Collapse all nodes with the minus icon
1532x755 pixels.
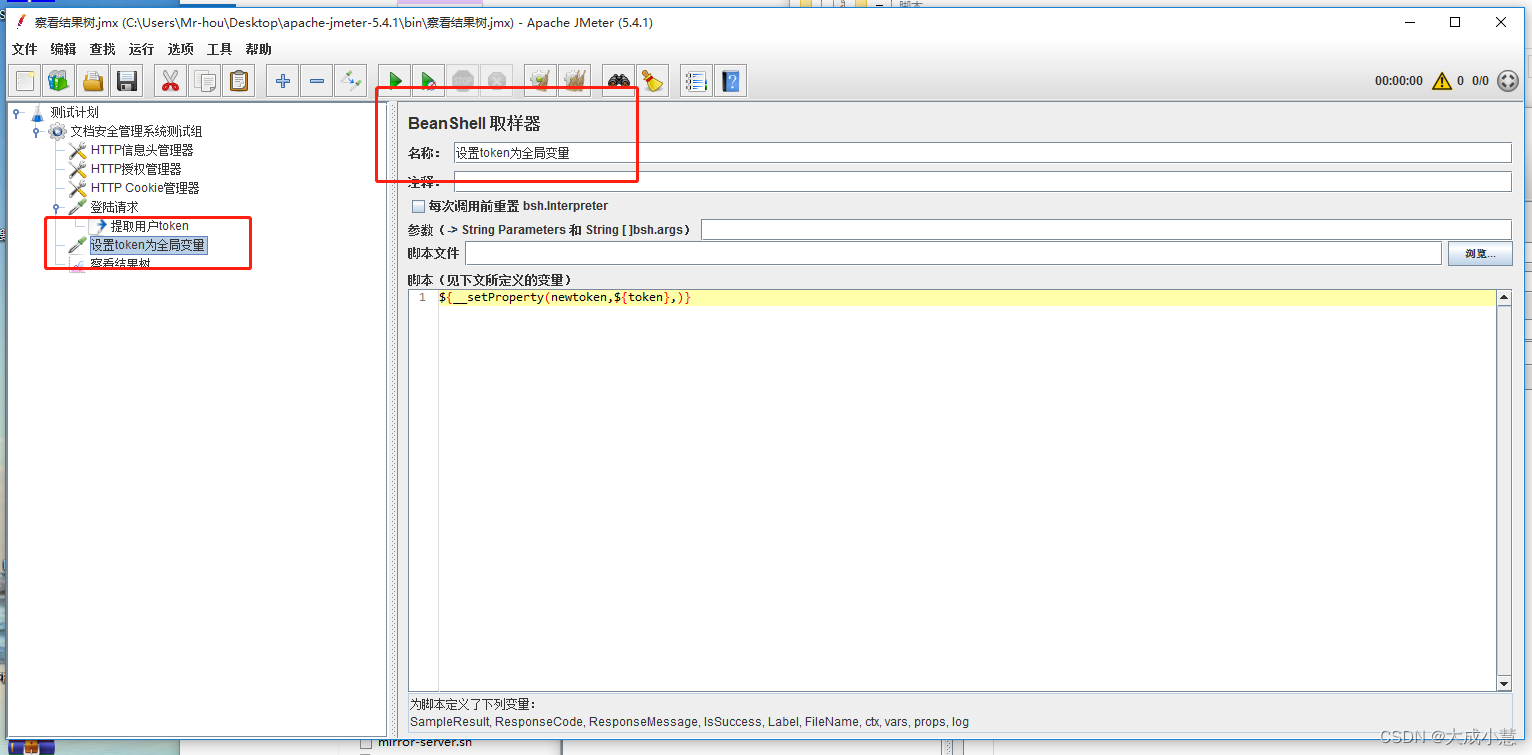tap(317, 81)
